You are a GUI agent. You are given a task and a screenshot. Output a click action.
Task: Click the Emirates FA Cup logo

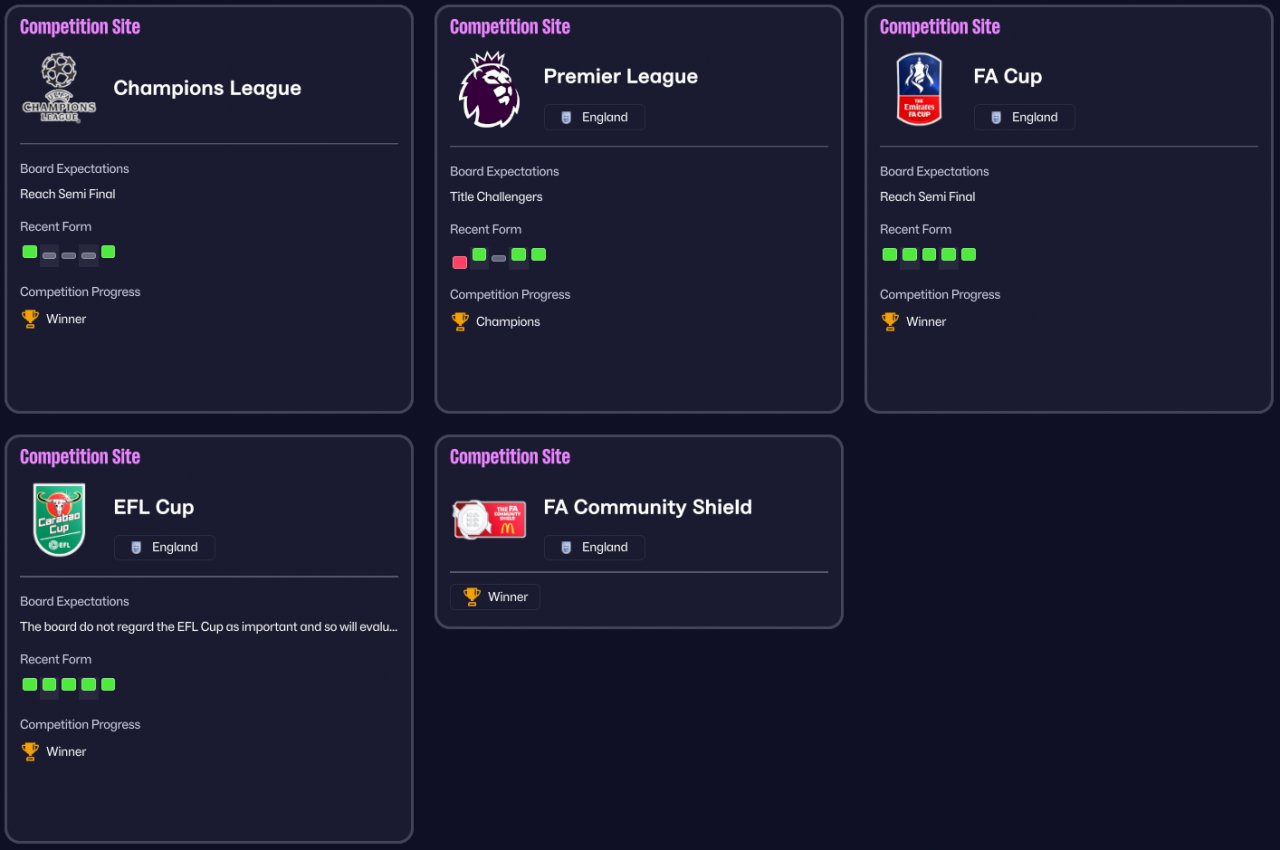click(x=919, y=90)
